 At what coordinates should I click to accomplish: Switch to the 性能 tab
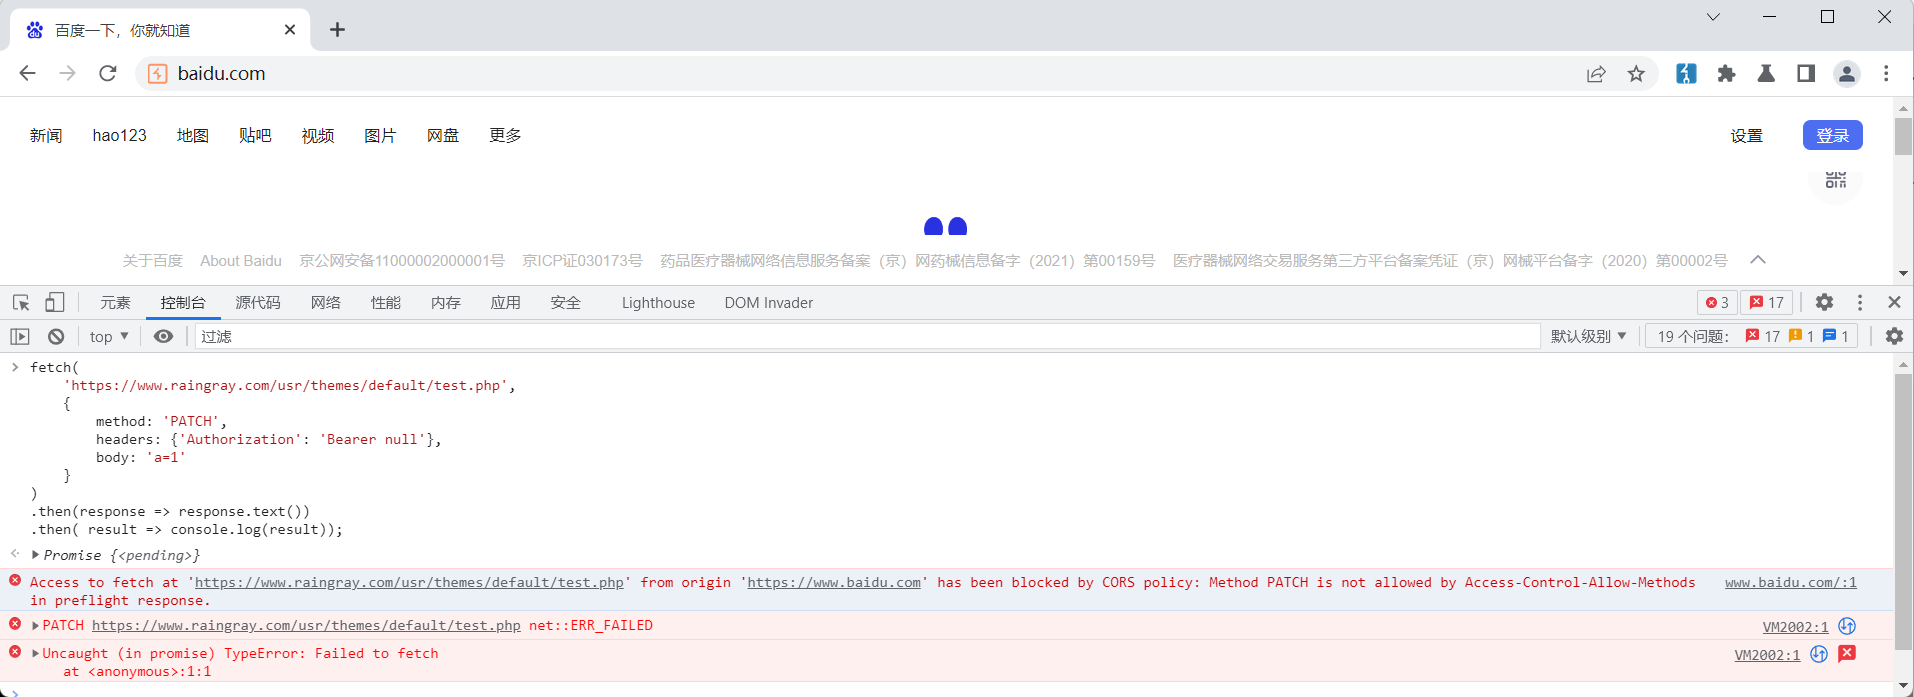tap(386, 302)
